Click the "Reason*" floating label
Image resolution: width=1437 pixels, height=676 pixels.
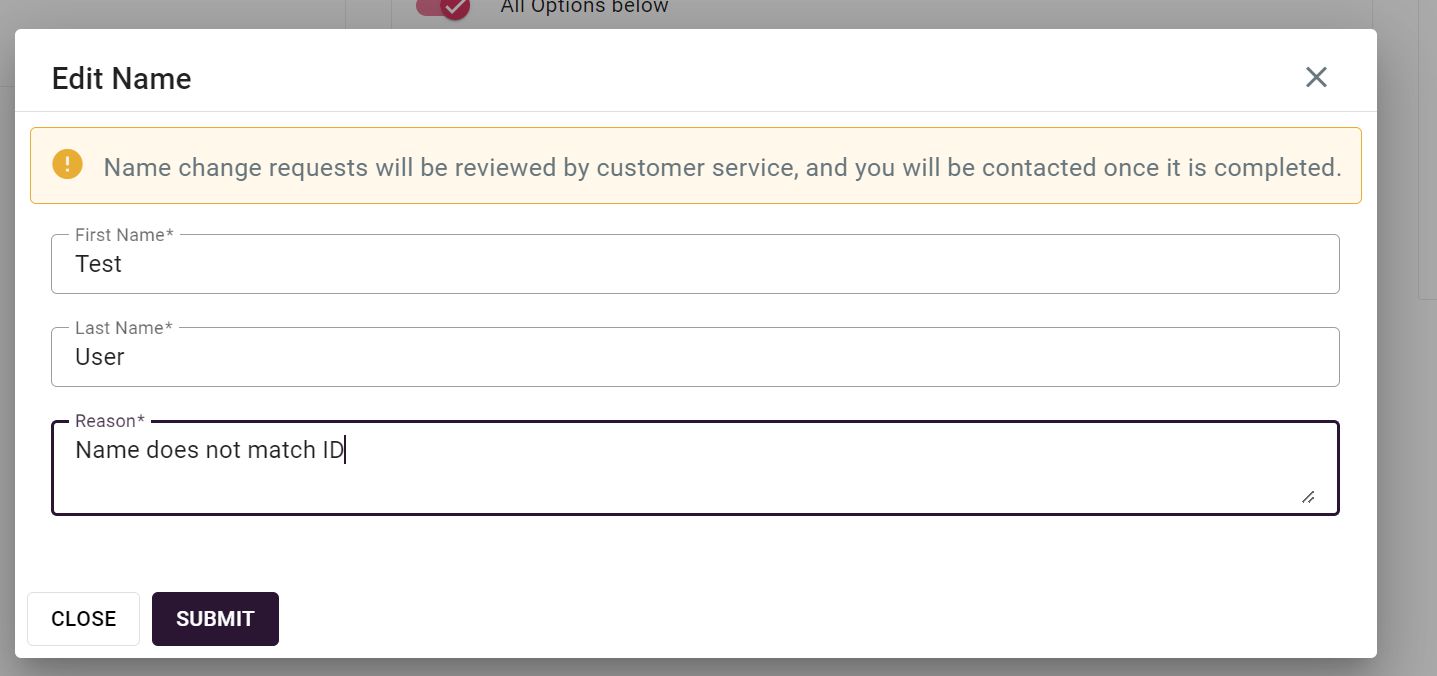tap(110, 421)
